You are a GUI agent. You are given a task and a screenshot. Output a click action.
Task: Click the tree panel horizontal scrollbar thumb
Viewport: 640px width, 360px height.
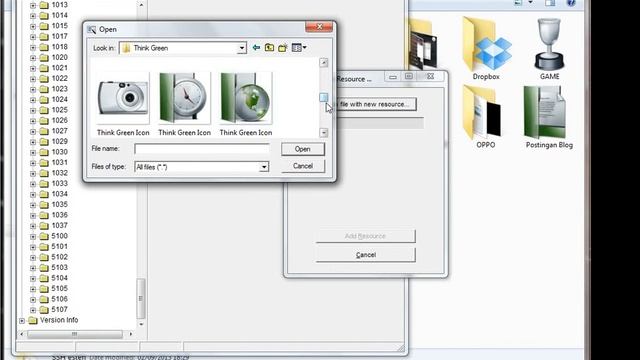tap(75, 334)
